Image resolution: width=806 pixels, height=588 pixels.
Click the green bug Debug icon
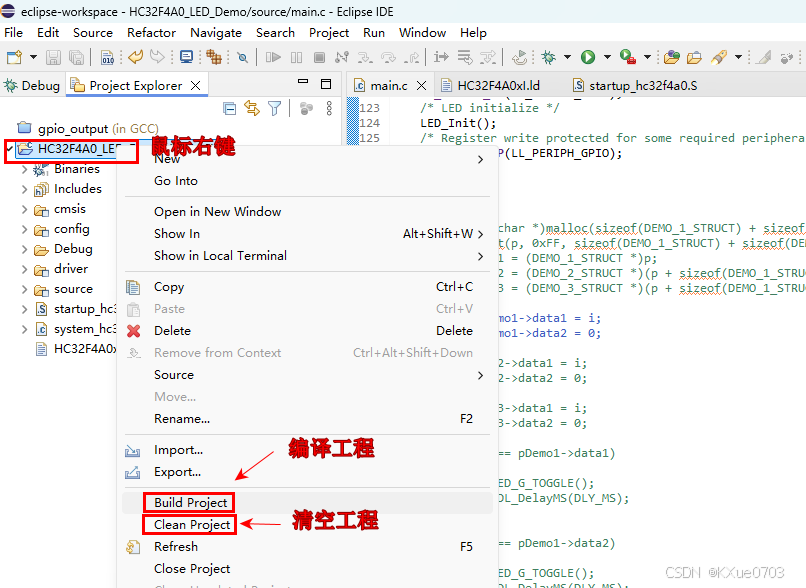tap(548, 57)
